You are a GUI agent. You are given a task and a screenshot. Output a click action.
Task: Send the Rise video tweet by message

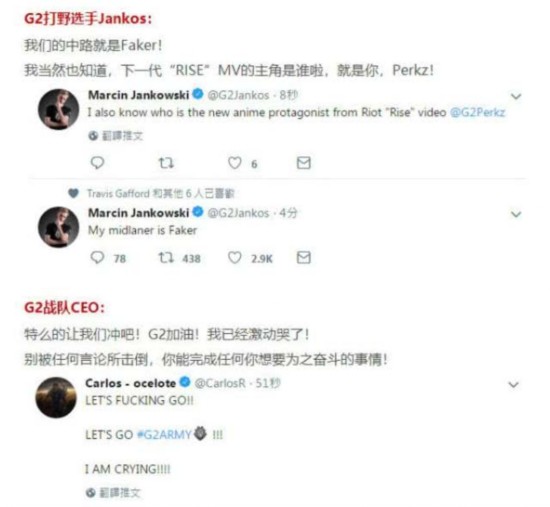click(303, 163)
